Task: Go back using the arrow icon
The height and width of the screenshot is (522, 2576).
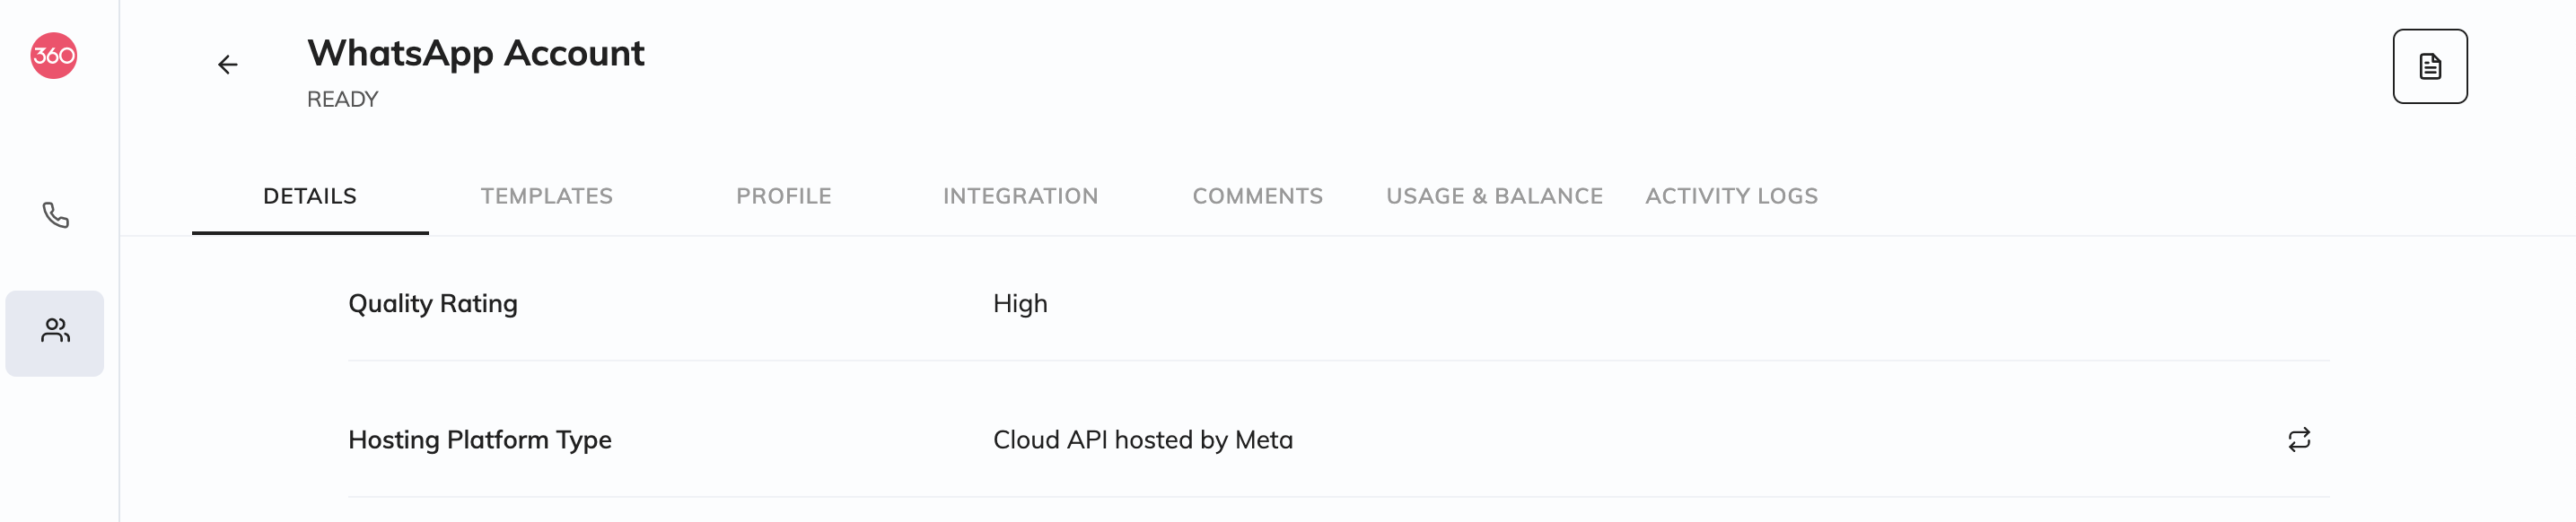Action: [x=228, y=65]
